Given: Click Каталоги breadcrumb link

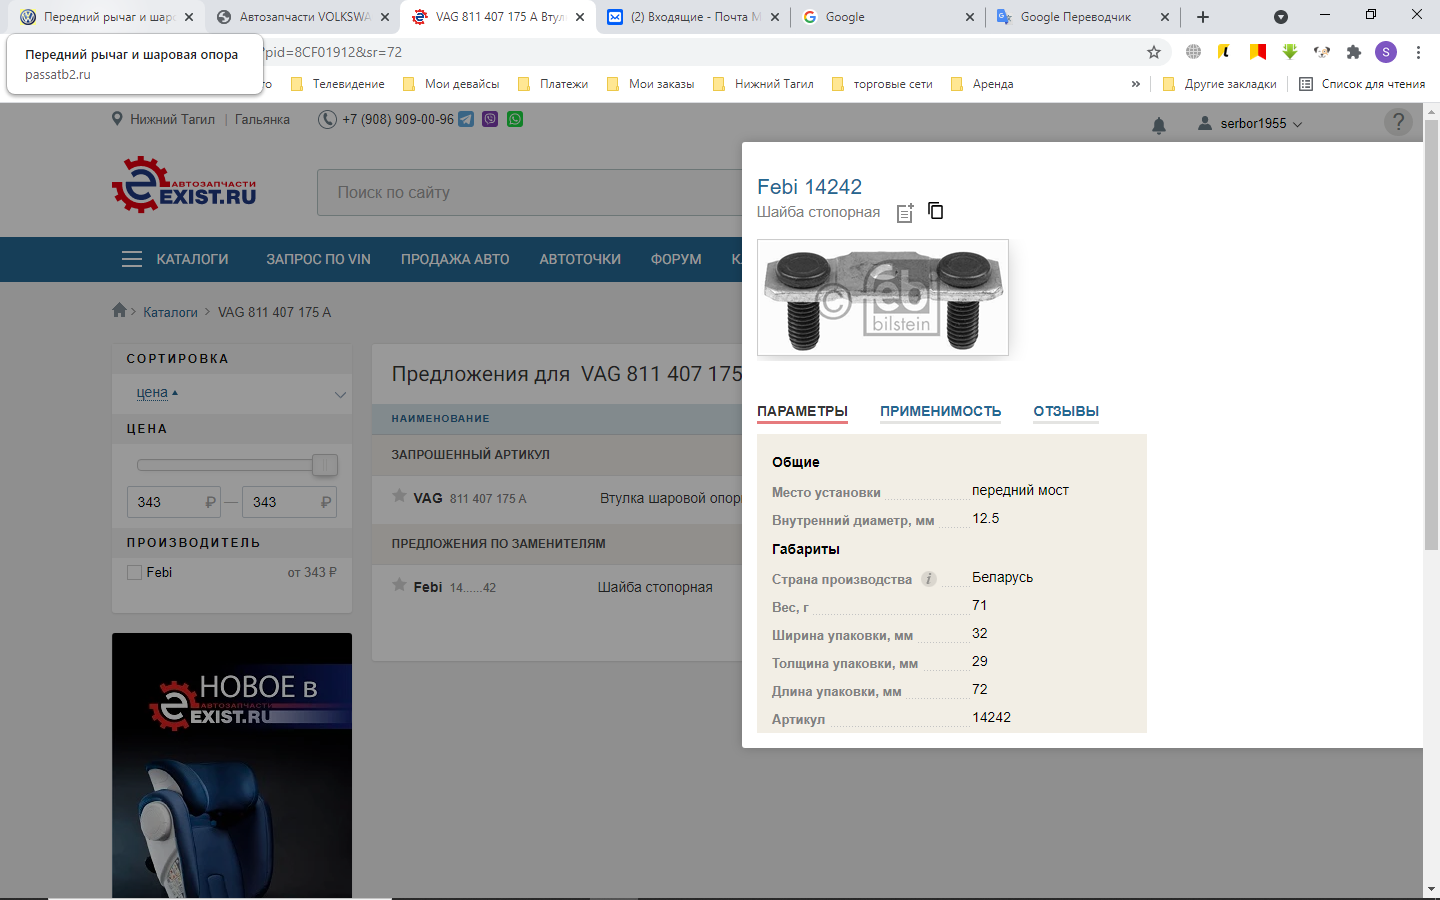Looking at the screenshot, I should (170, 312).
